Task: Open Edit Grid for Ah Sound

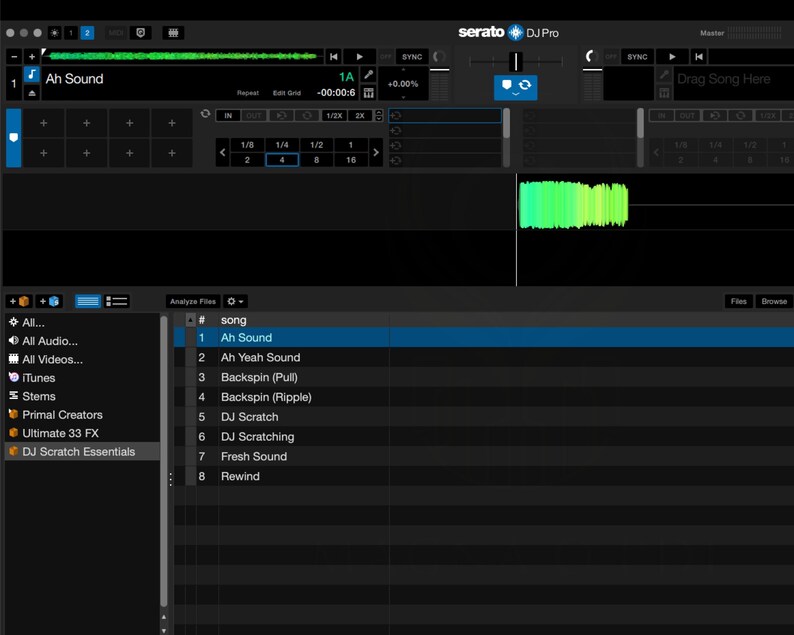Action: 287,93
